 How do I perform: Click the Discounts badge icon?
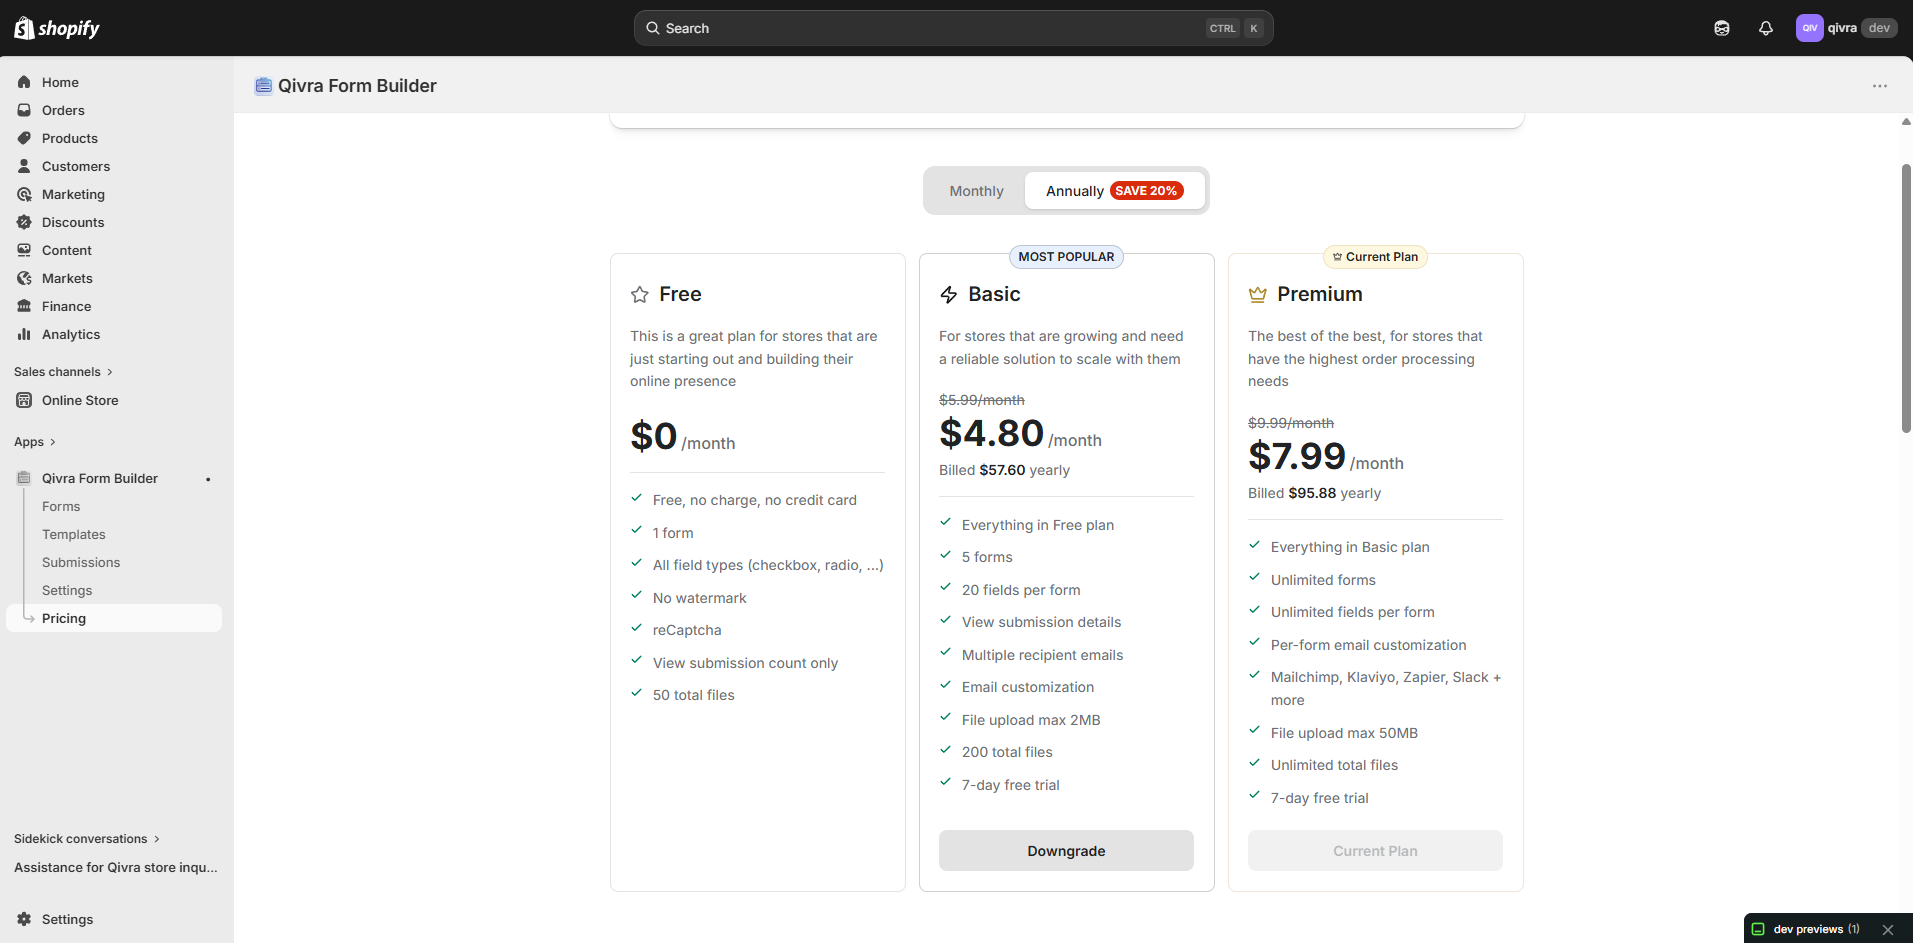(x=24, y=222)
